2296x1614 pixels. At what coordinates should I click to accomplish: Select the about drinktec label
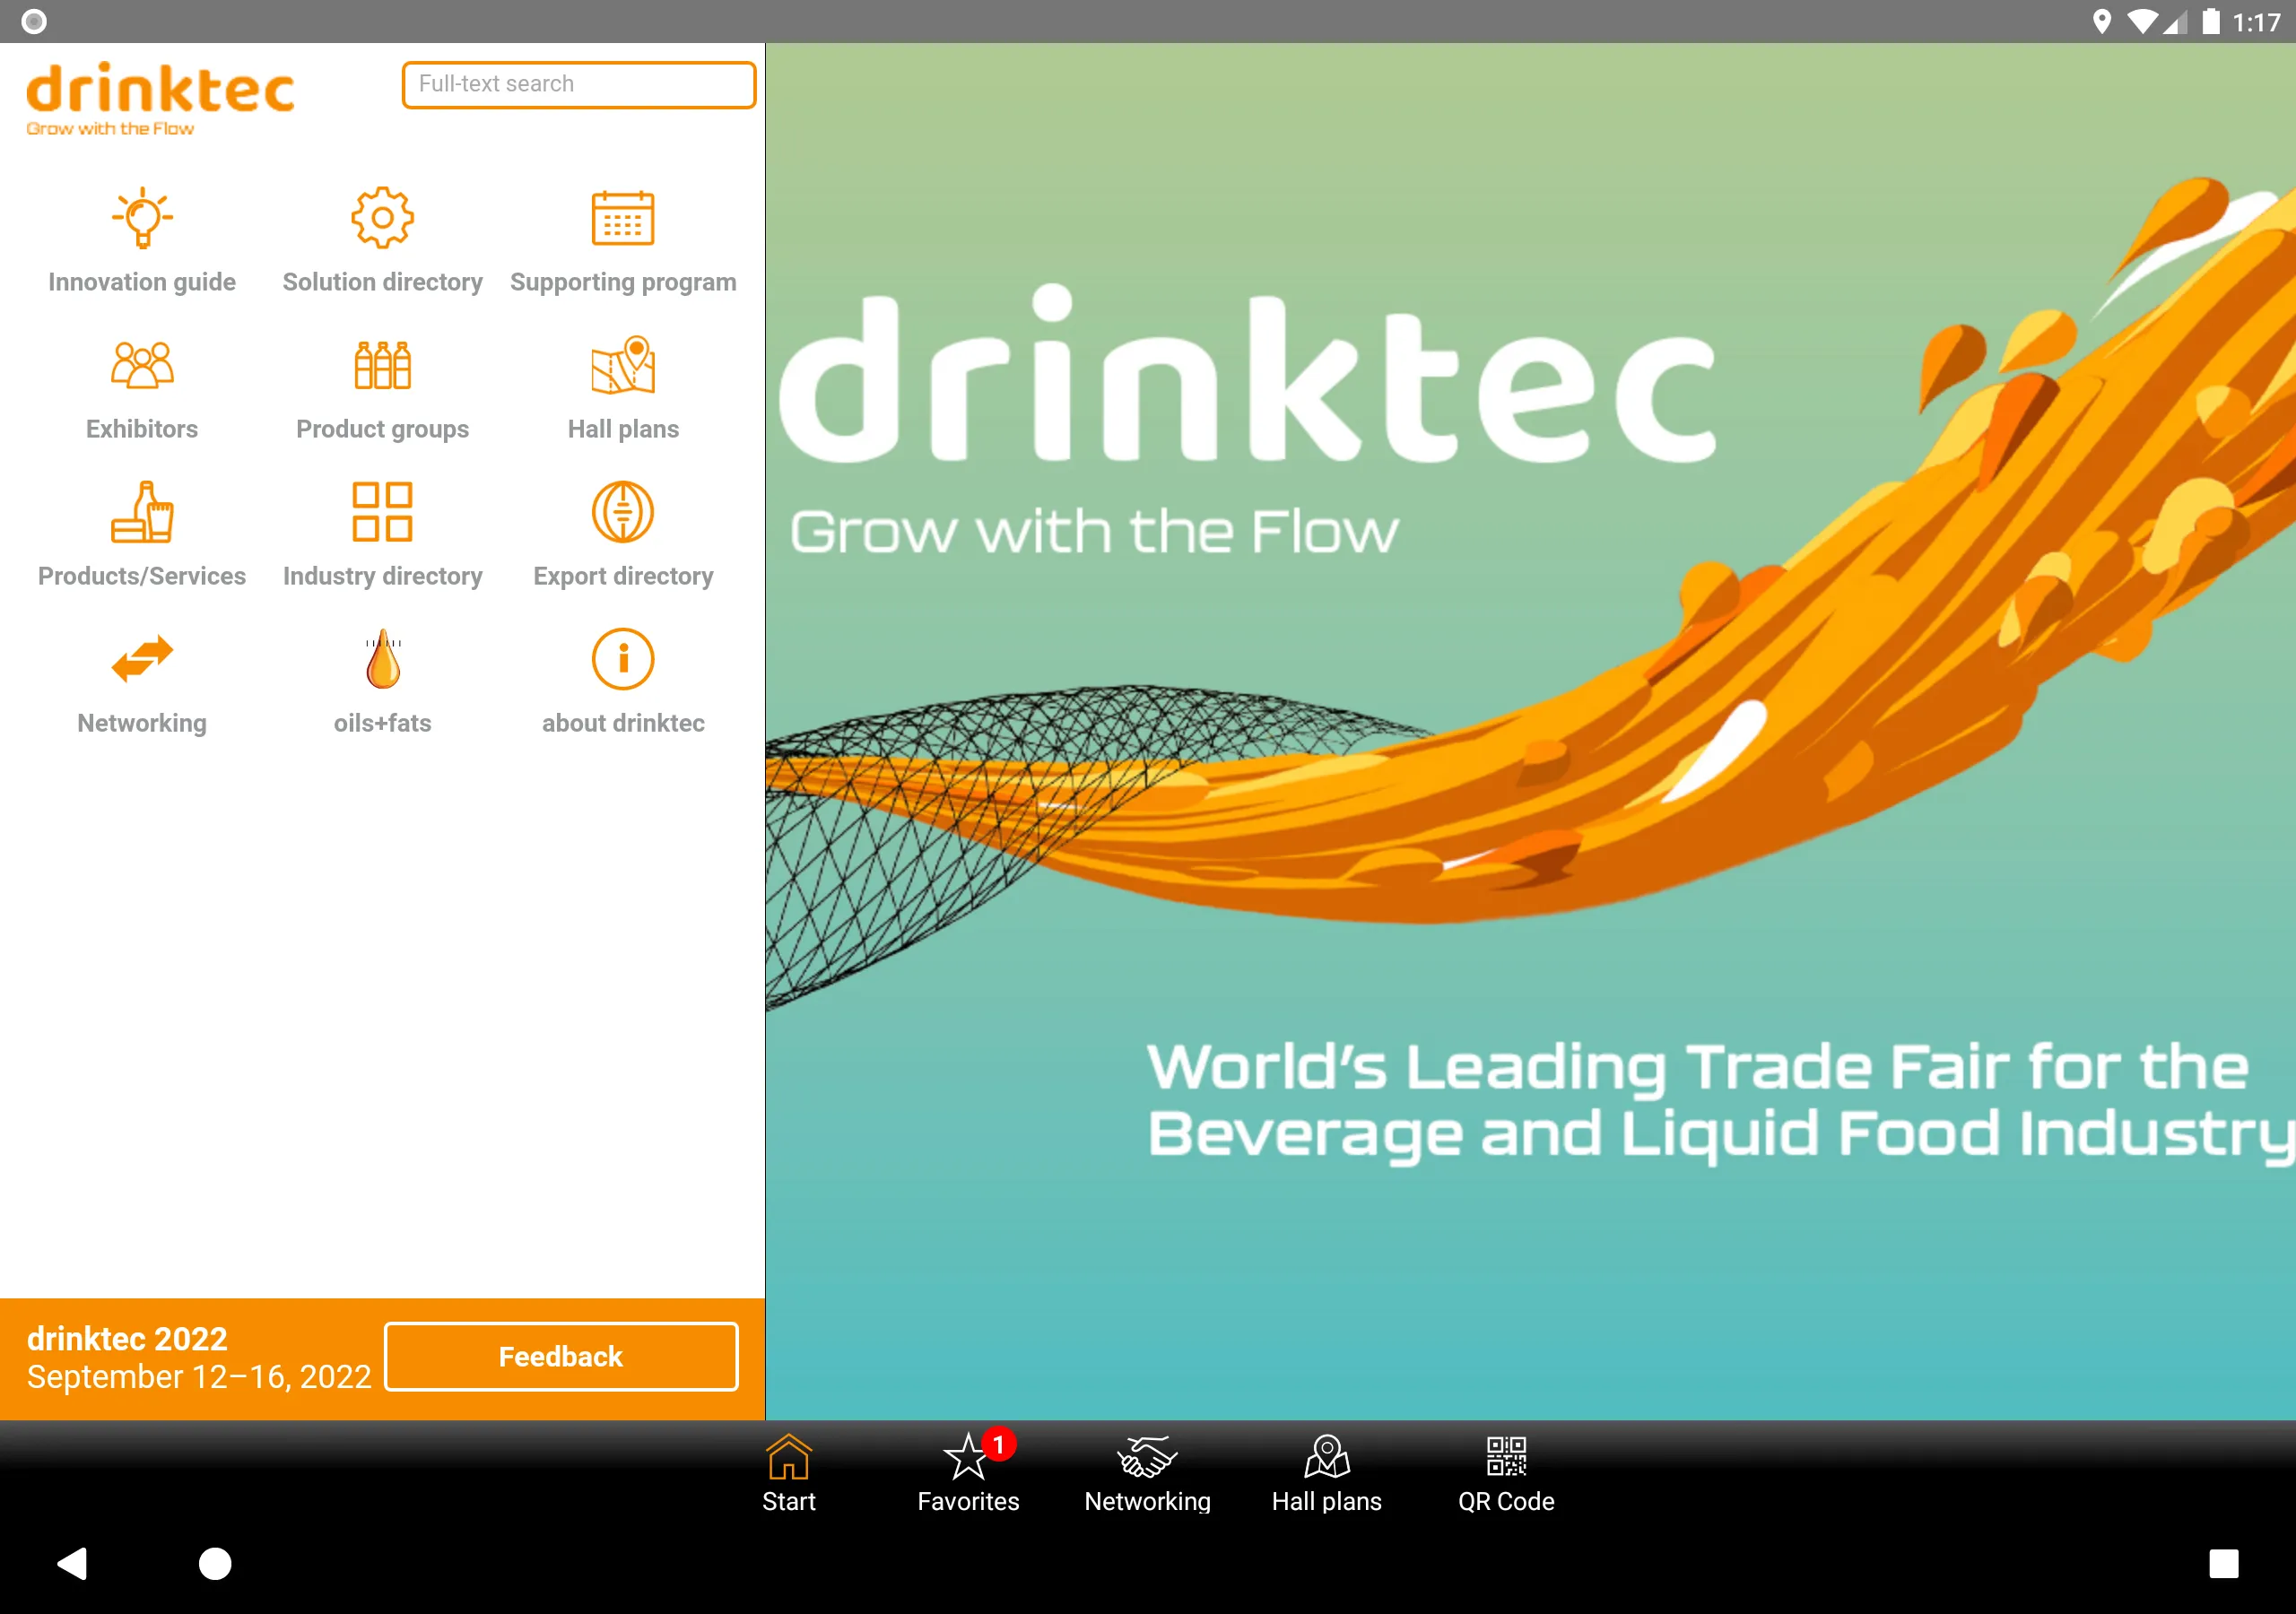click(x=623, y=723)
